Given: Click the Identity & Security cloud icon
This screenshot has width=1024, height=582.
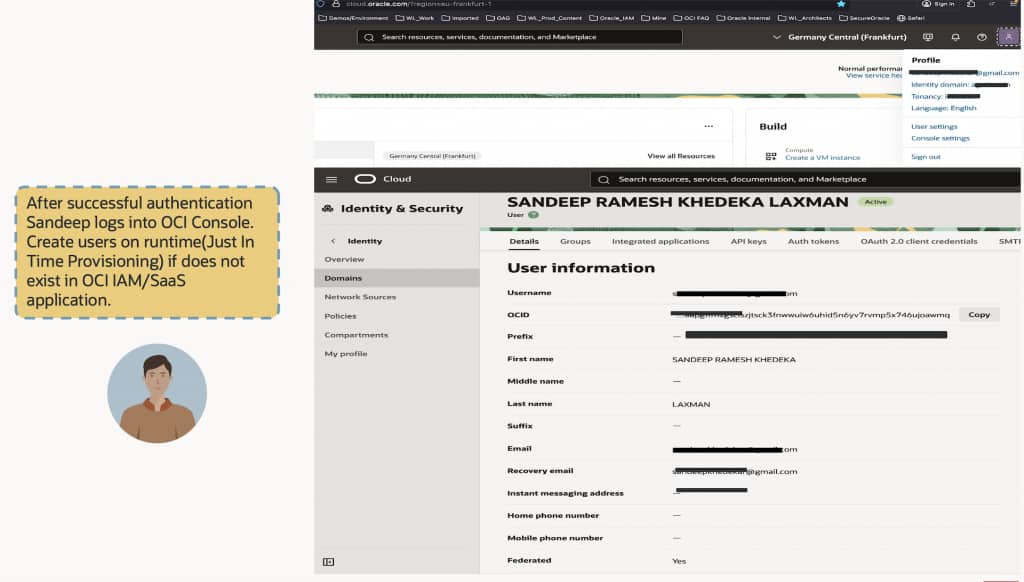Looking at the screenshot, I should pyautogui.click(x=328, y=208).
